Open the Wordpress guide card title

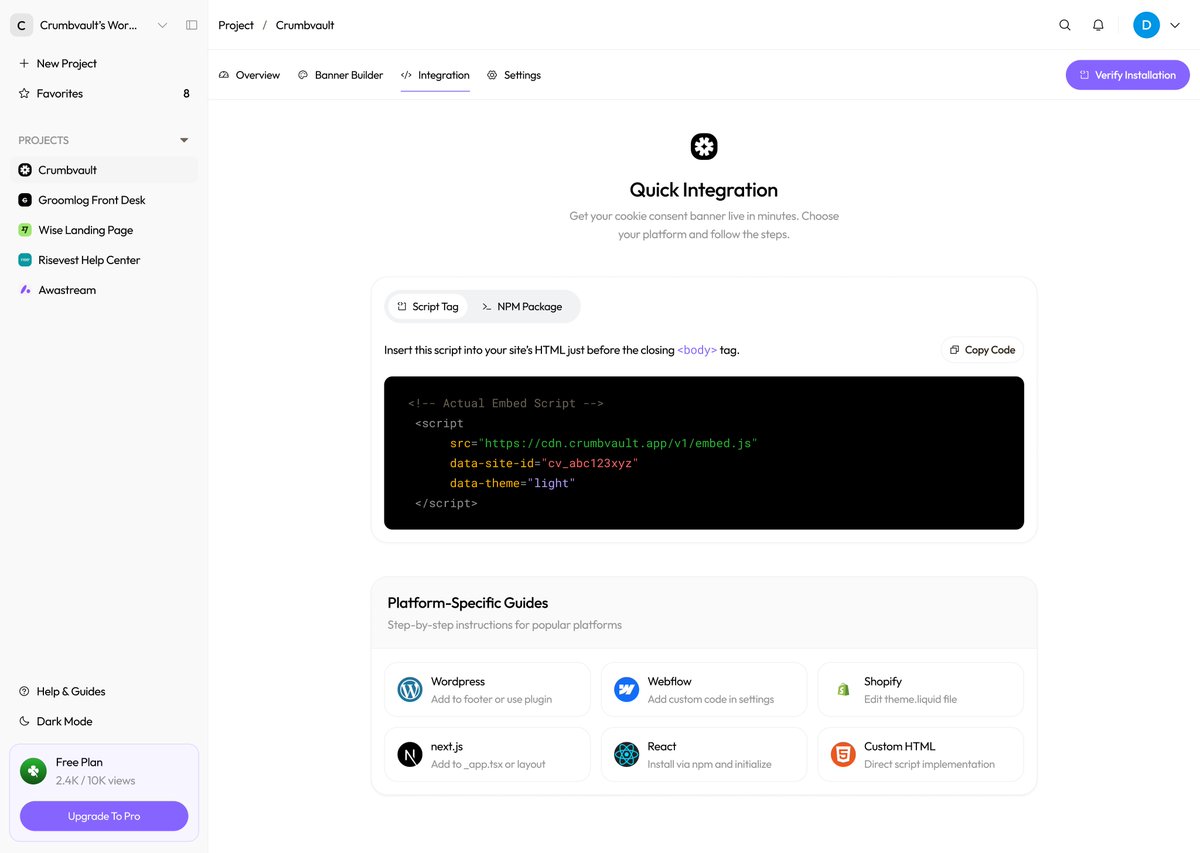[x=458, y=681]
